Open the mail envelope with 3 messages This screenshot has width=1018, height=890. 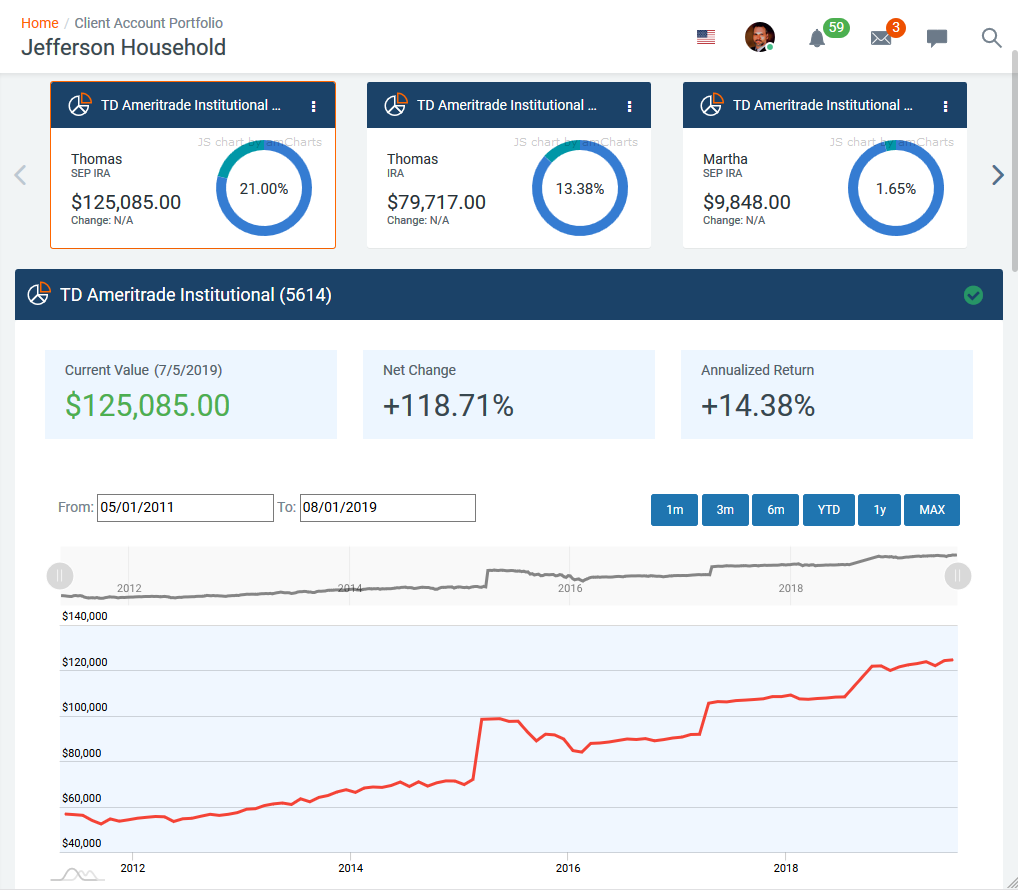(x=880, y=38)
